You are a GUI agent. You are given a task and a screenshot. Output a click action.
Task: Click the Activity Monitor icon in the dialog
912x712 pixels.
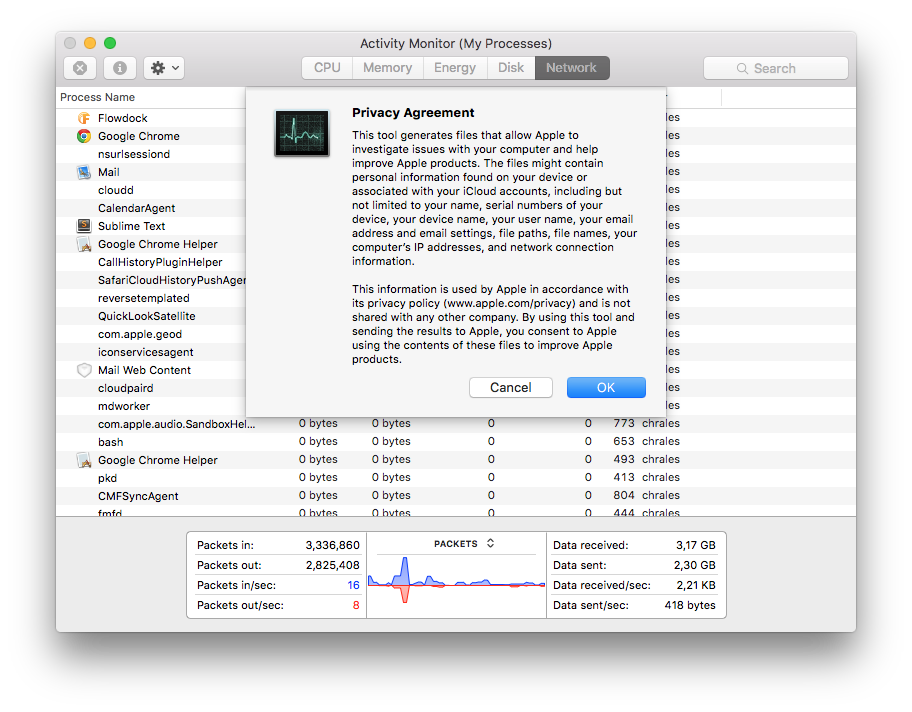coord(301,133)
